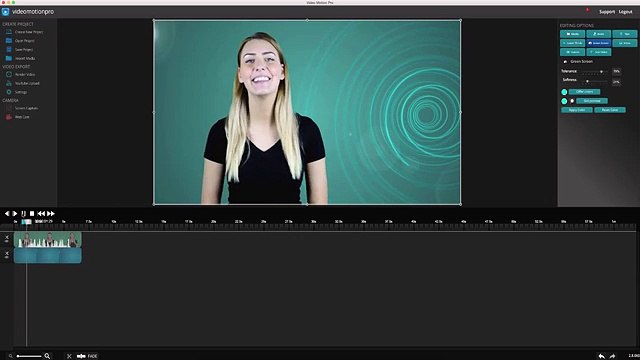Viewport: 640px width, 360px height.
Task: Click the zoom-in magnifier icon
Action: (x=47, y=356)
